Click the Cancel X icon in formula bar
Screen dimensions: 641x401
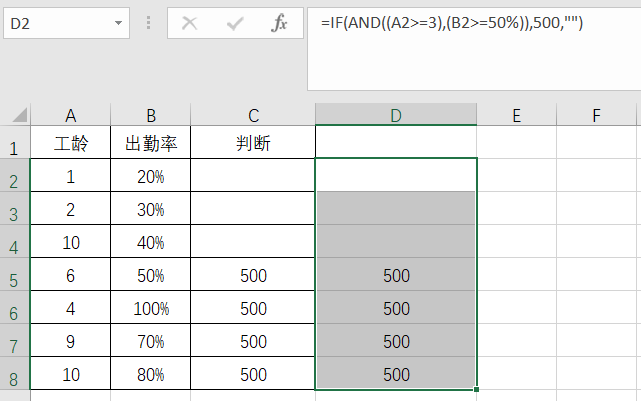point(190,23)
